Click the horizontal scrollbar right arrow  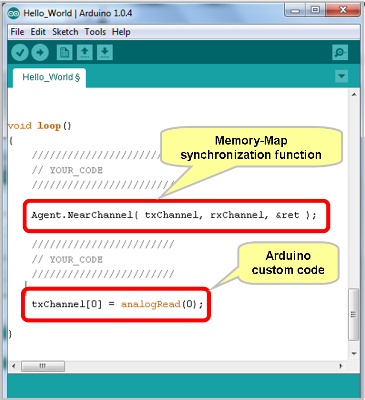pyautogui.click(x=341, y=366)
